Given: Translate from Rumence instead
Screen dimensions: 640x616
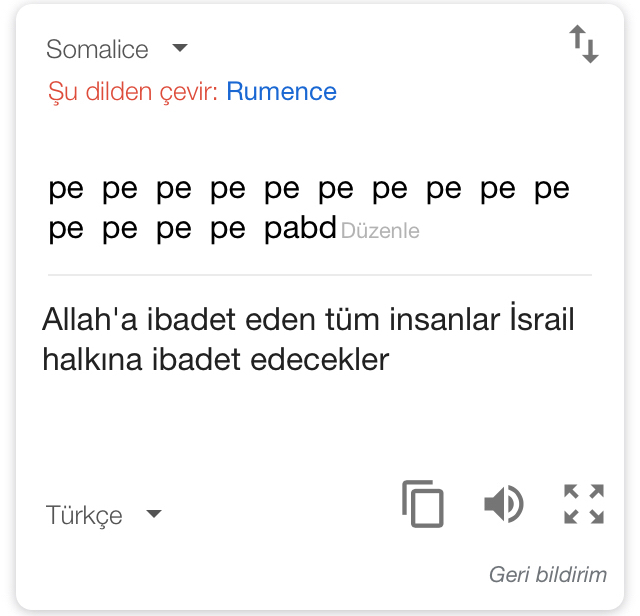Looking at the screenshot, I should coord(281,92).
